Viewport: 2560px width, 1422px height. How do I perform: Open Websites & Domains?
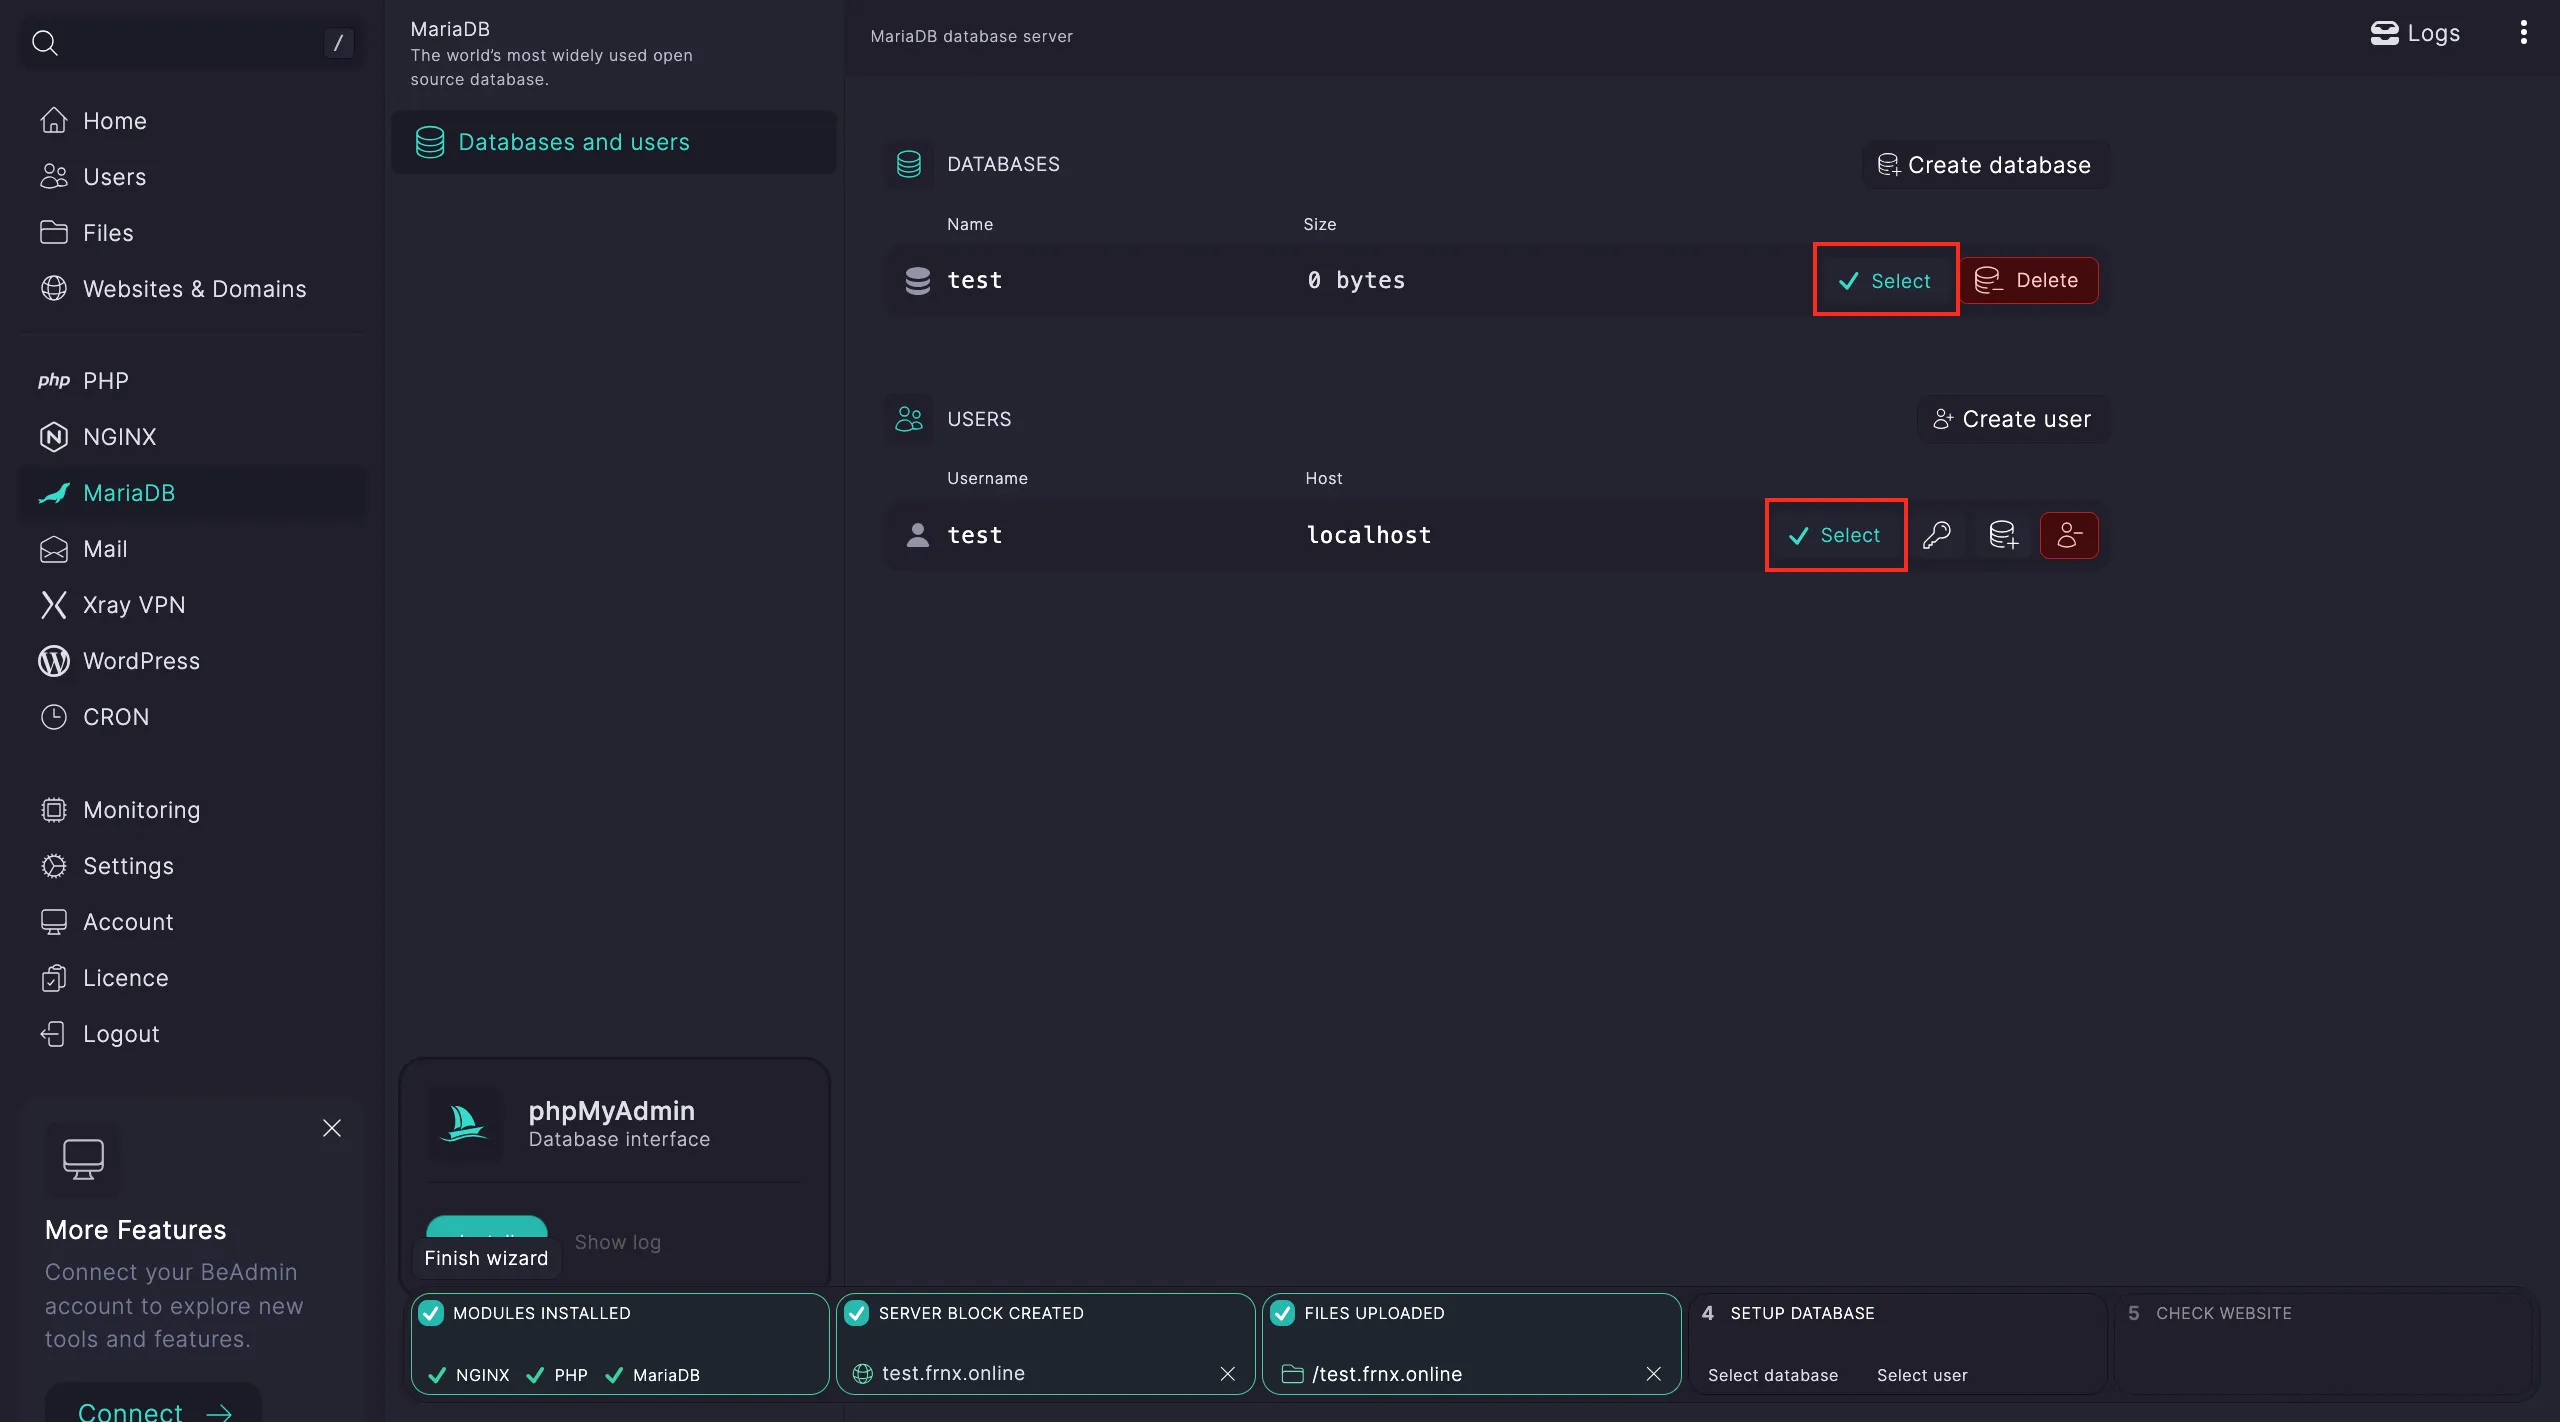click(x=193, y=289)
